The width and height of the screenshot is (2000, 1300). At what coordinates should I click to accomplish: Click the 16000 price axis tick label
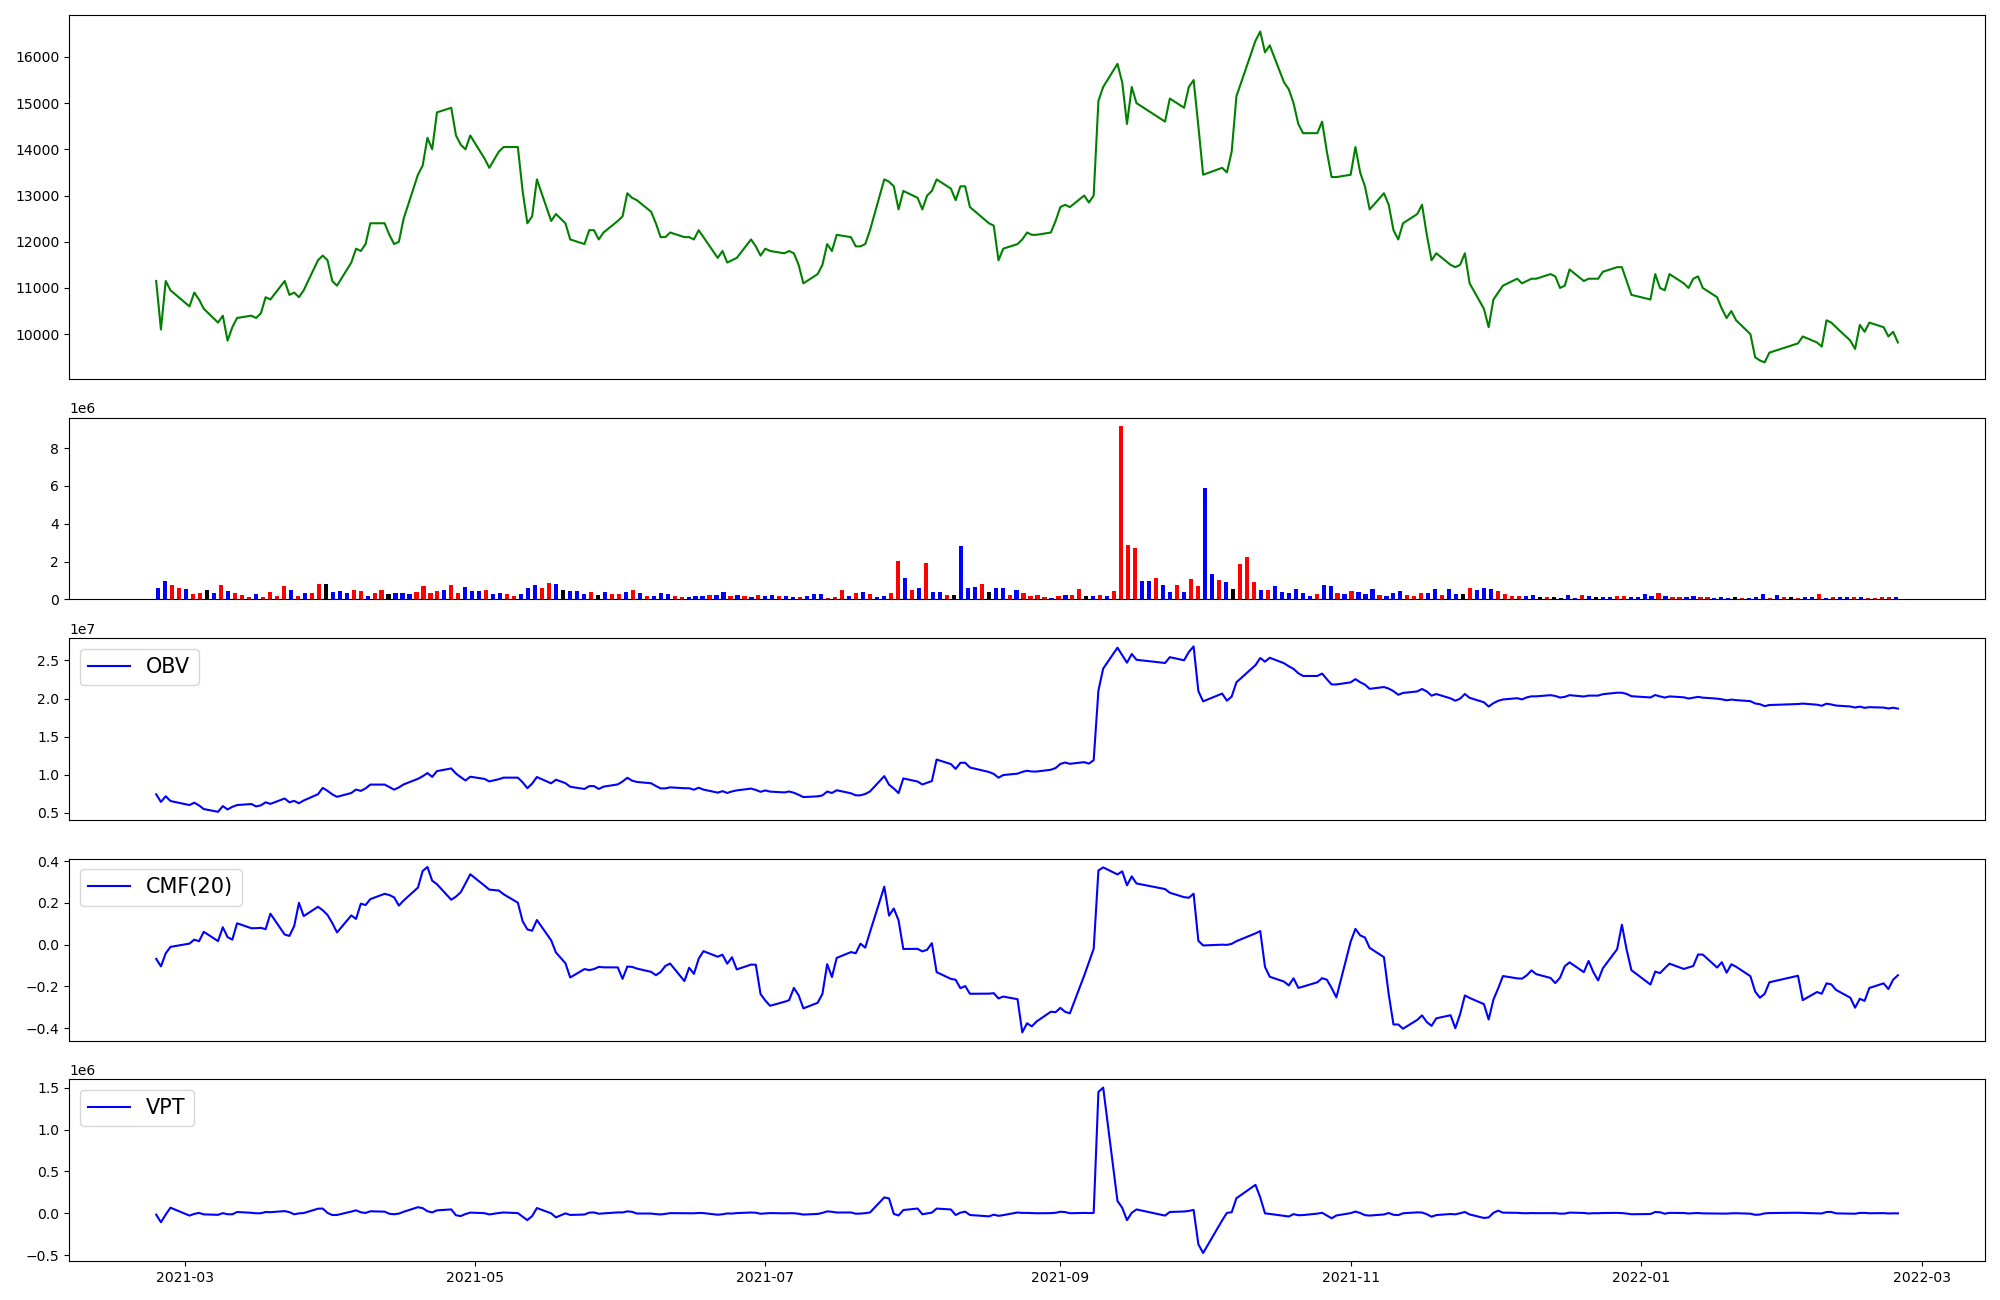click(38, 57)
